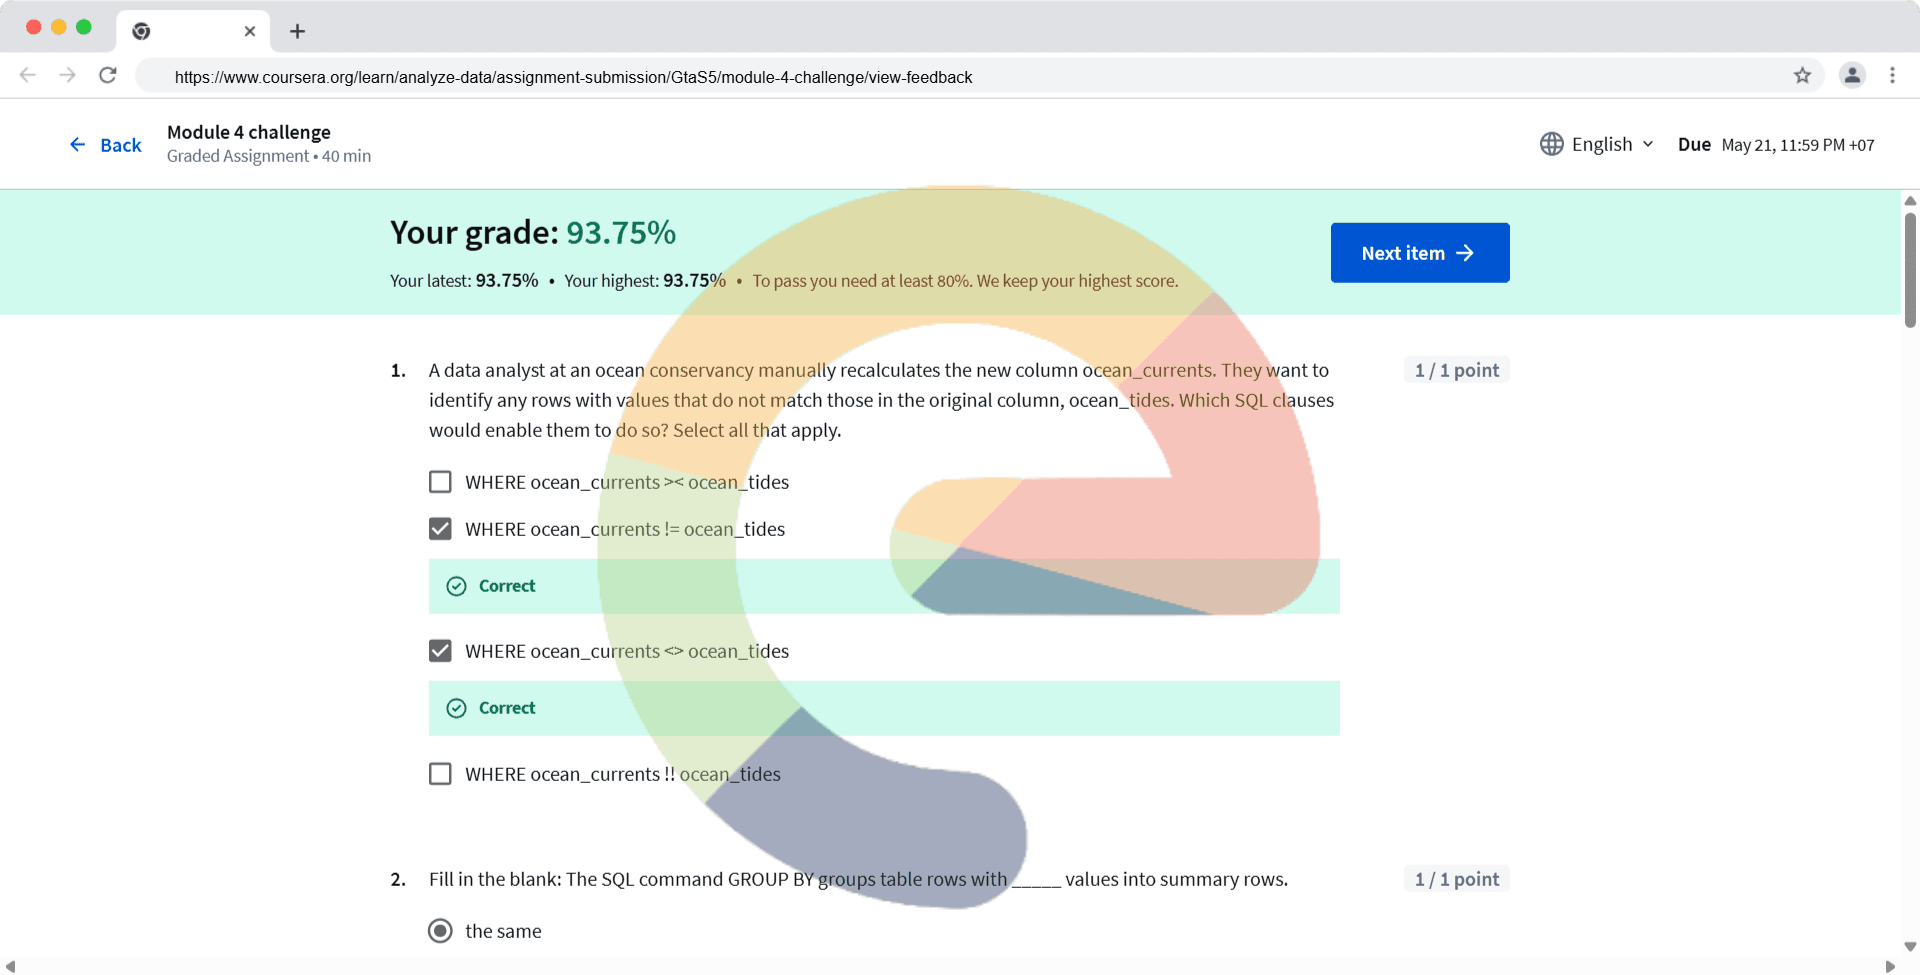Check the 'ocean_currents >< ocean_tides' option

tap(440, 482)
